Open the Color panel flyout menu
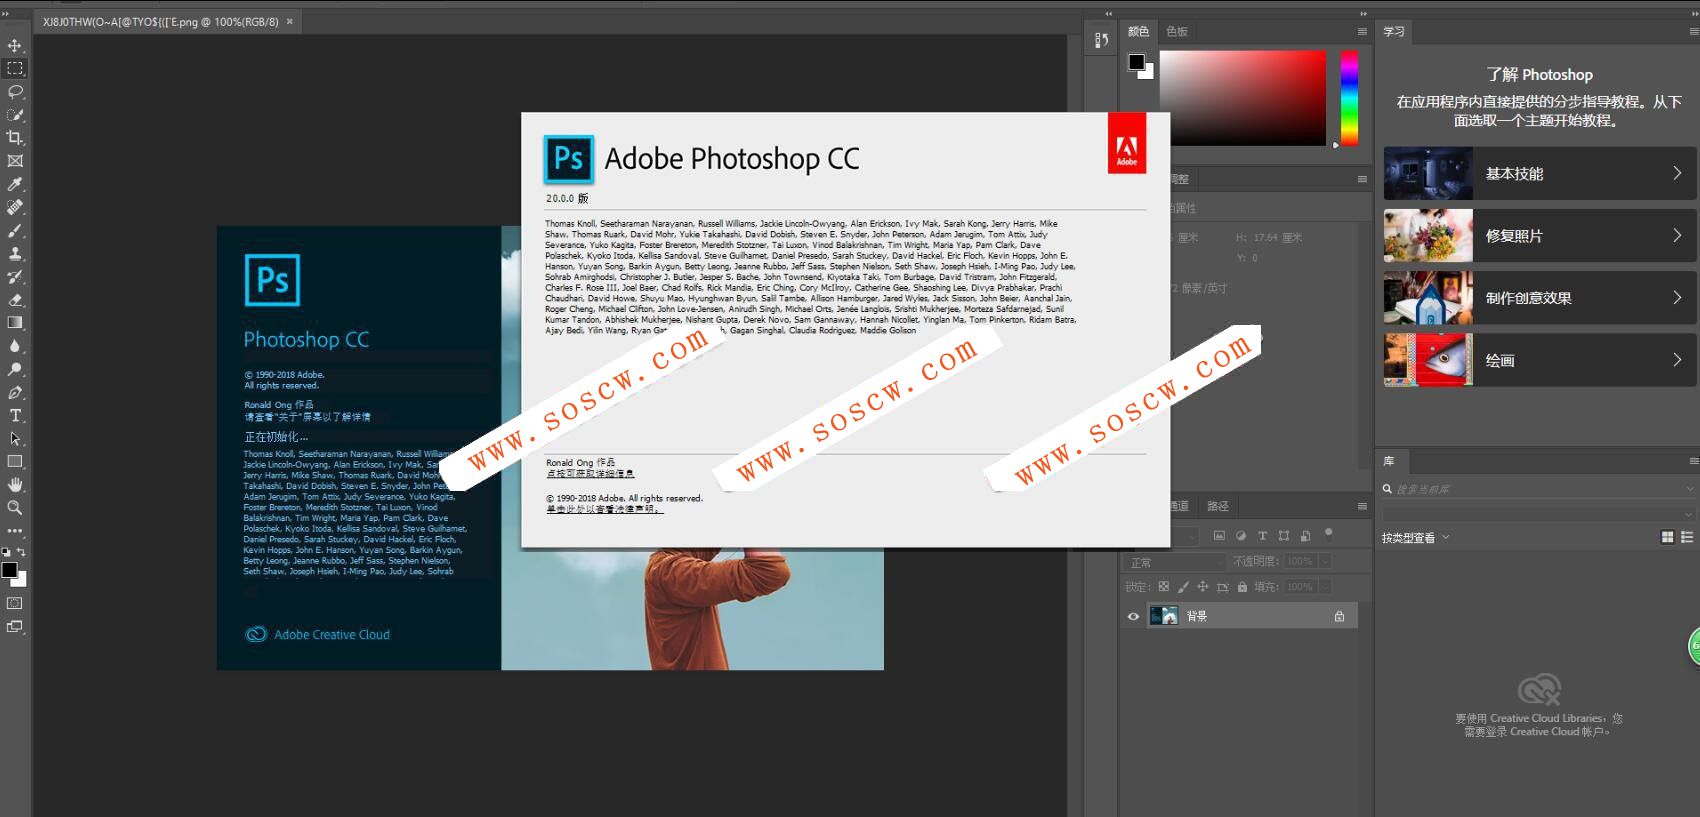Image resolution: width=1700 pixels, height=817 pixels. [x=1362, y=32]
